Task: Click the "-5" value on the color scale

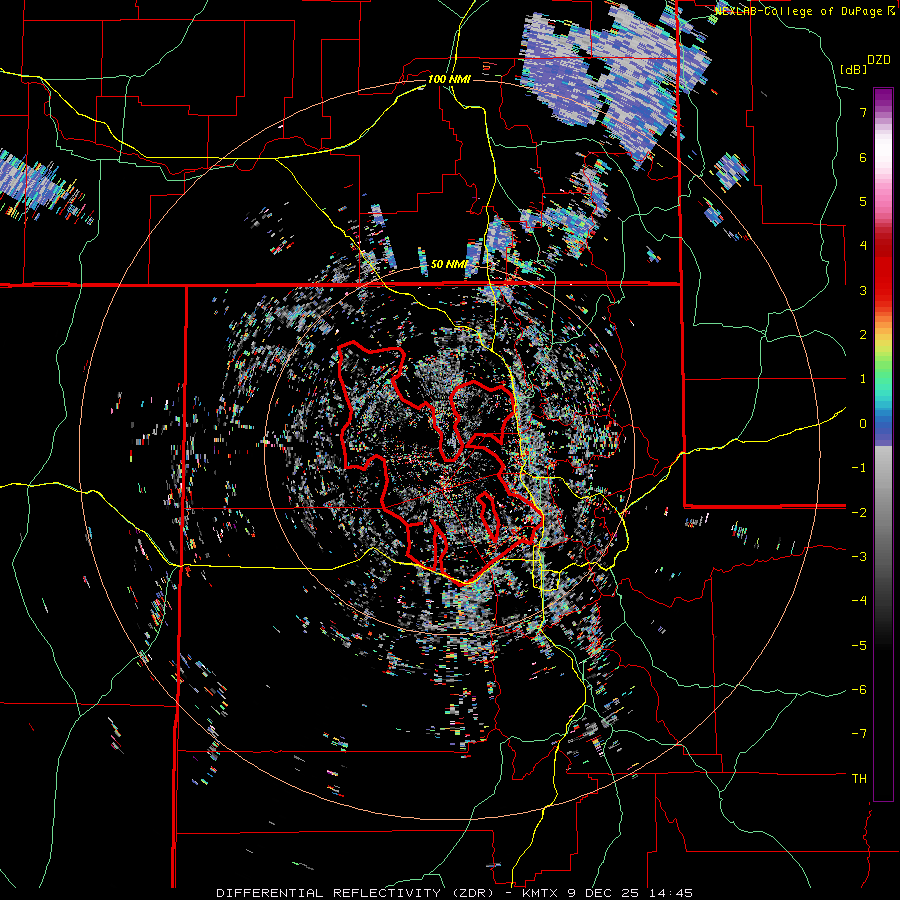Action: pyautogui.click(x=859, y=645)
